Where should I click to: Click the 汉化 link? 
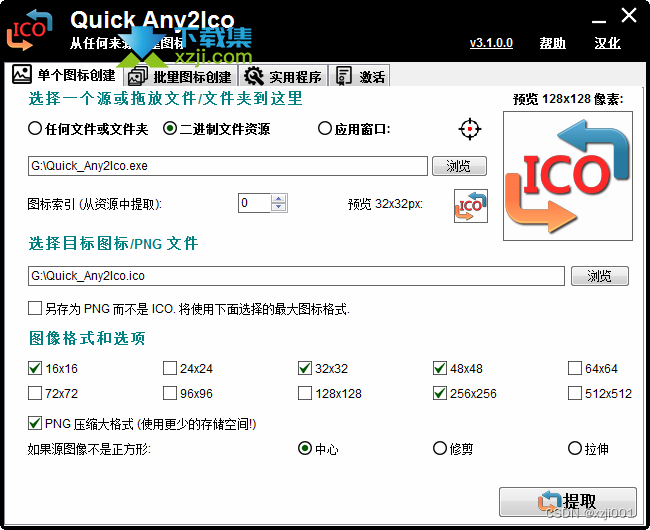tap(607, 43)
